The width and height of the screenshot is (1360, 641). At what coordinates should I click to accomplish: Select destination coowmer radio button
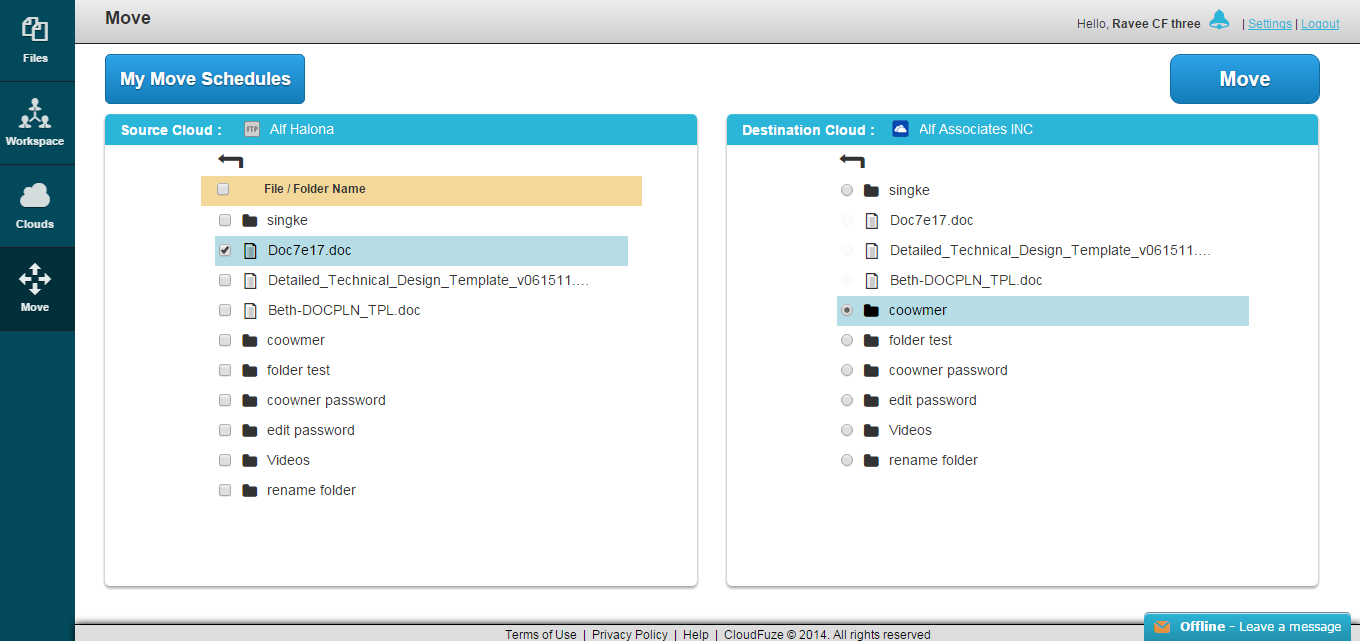(x=847, y=310)
